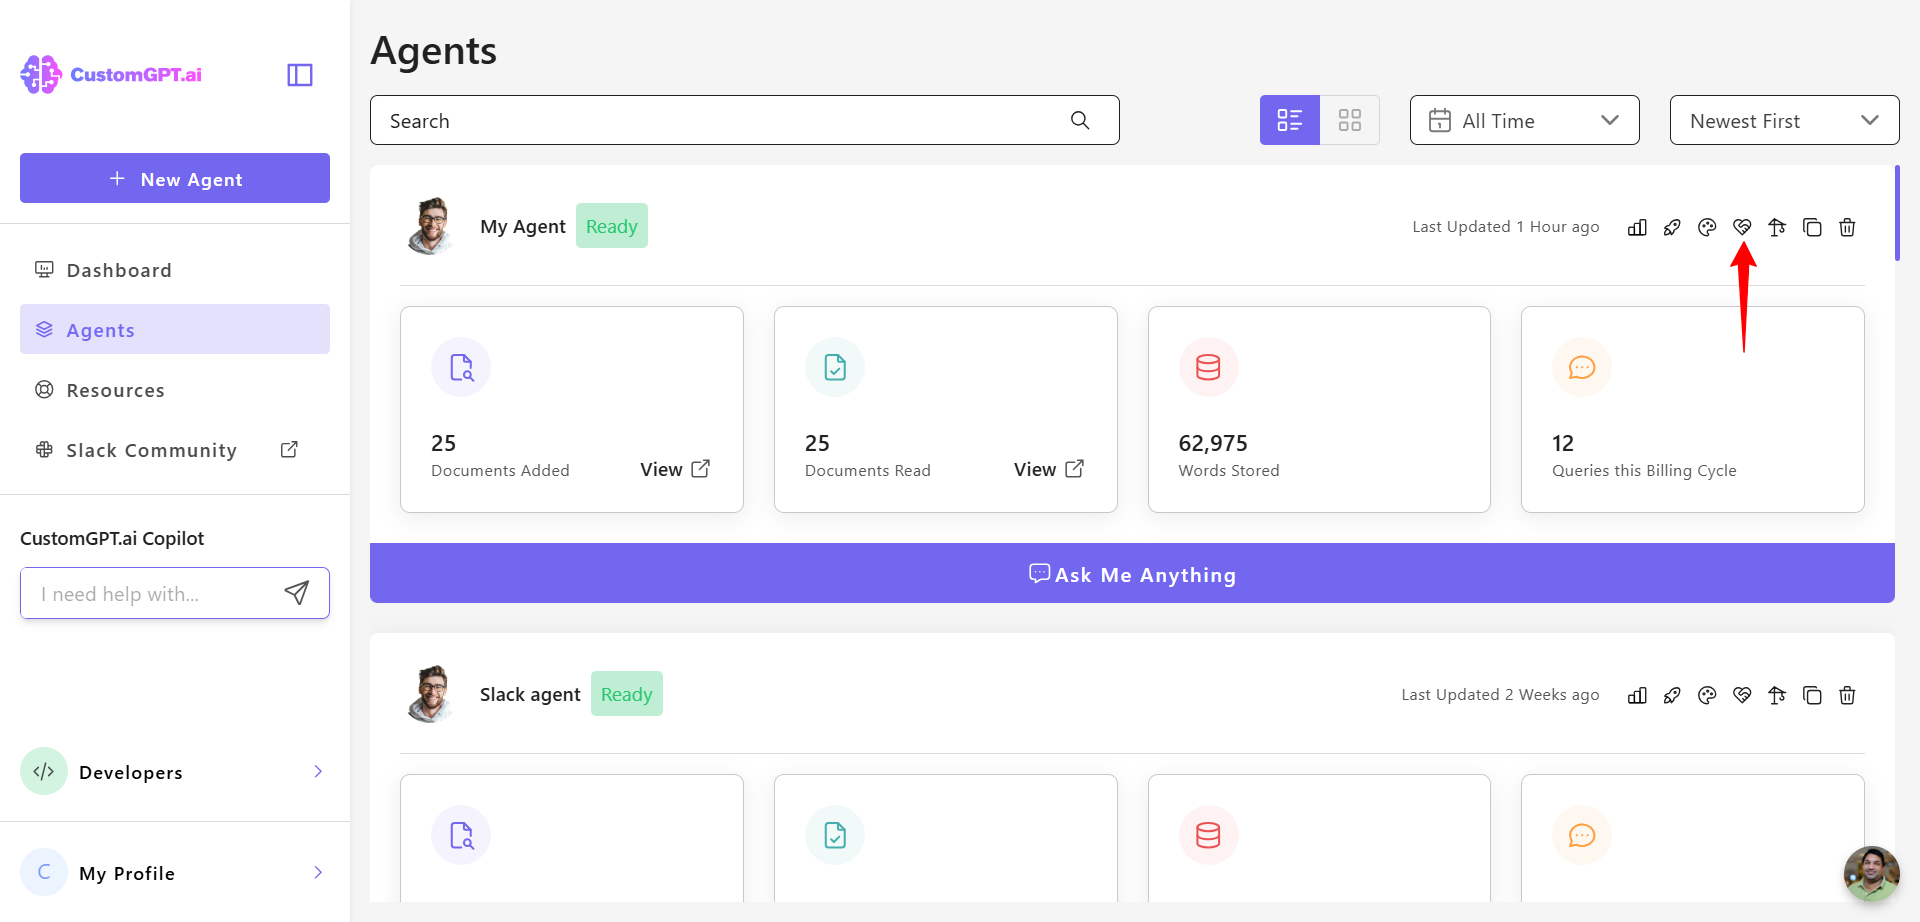Click the rocket deploy icon for Slack agent
The height and width of the screenshot is (922, 1920).
point(1672,695)
